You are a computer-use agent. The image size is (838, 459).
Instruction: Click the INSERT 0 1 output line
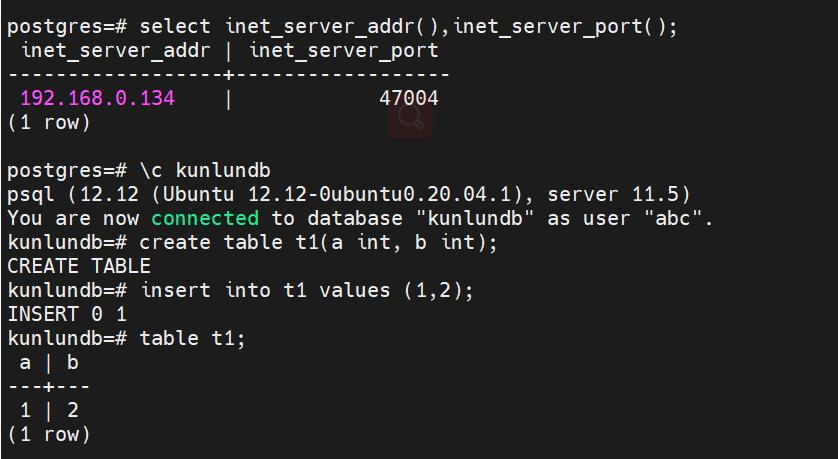coord(67,314)
